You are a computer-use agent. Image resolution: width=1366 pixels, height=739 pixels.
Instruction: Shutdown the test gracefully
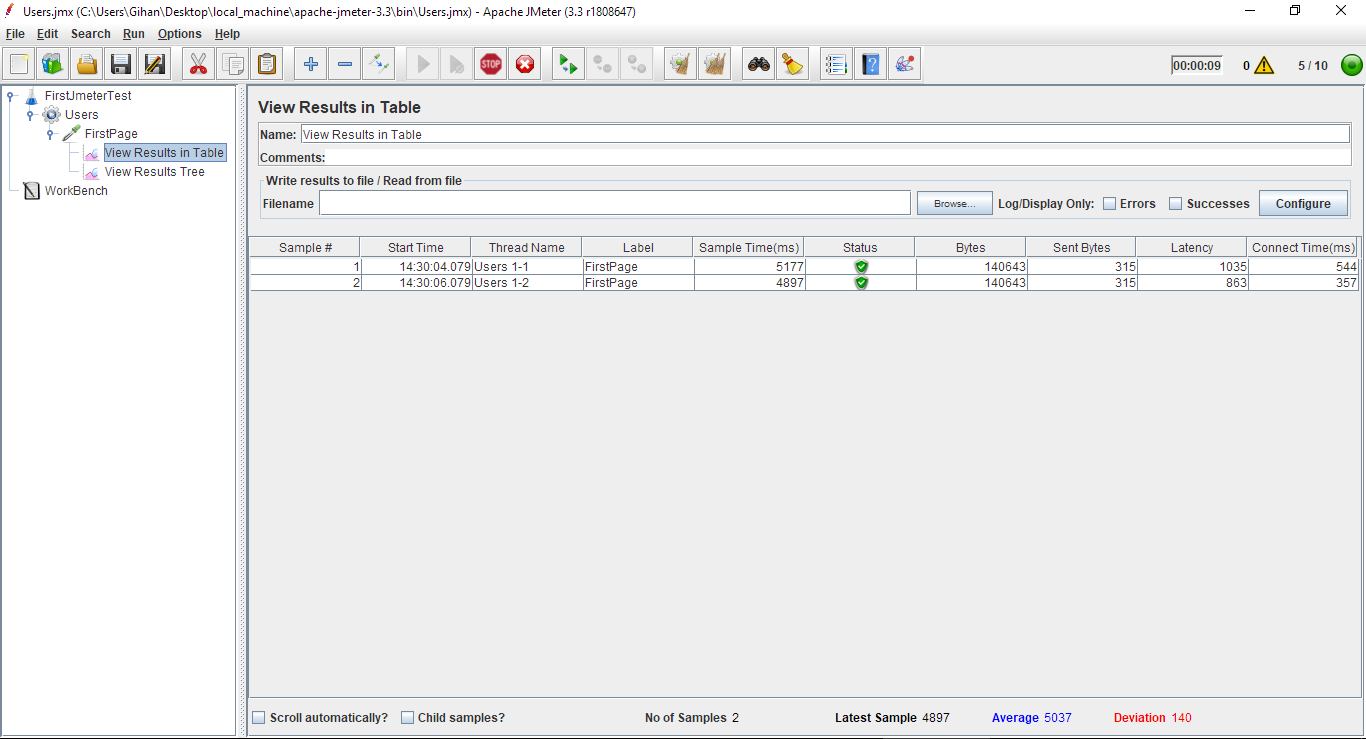tap(524, 63)
